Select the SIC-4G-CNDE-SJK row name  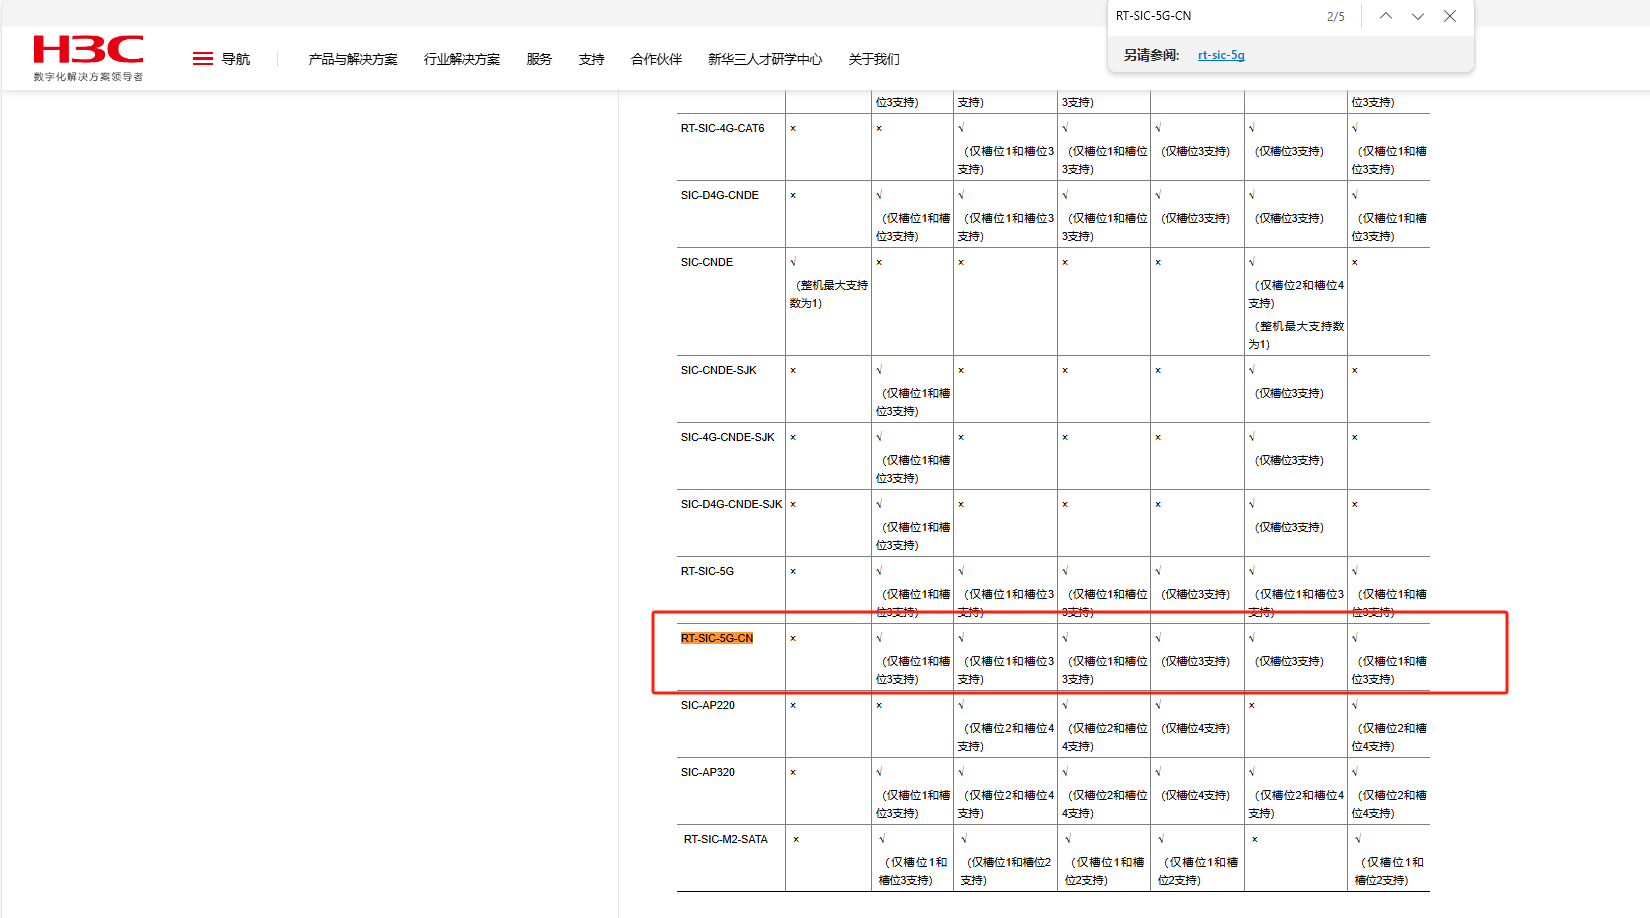(x=727, y=437)
